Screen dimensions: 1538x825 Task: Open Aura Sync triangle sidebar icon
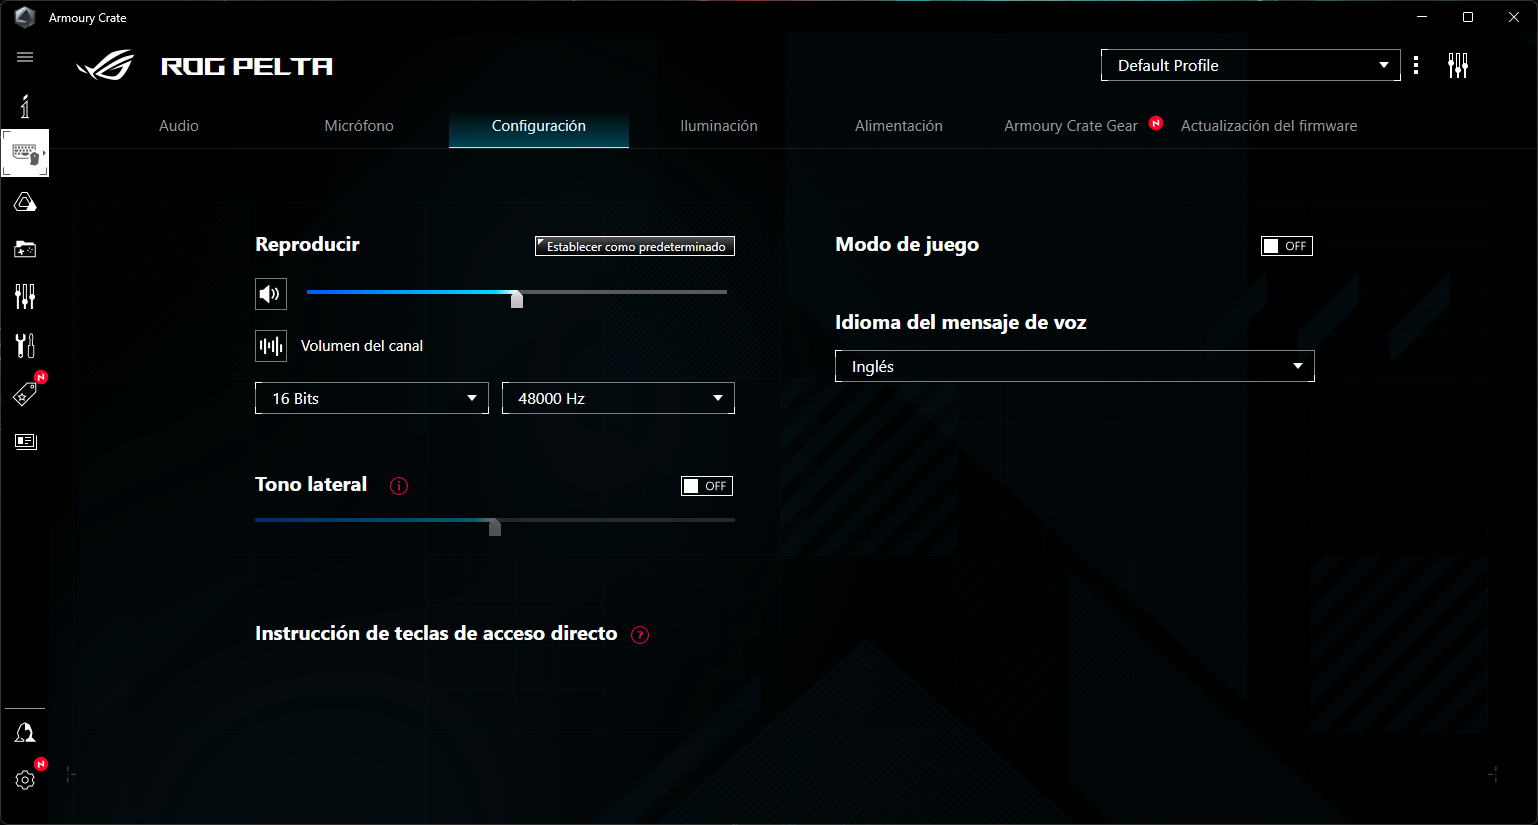pos(25,203)
